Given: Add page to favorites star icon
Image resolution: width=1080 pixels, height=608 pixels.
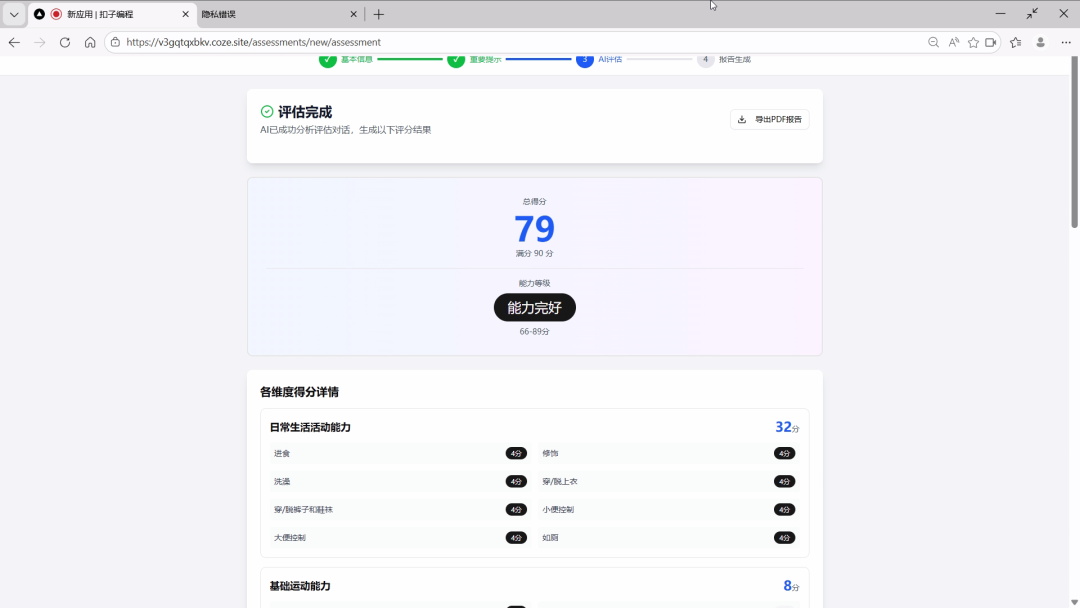Looking at the screenshot, I should click(973, 42).
